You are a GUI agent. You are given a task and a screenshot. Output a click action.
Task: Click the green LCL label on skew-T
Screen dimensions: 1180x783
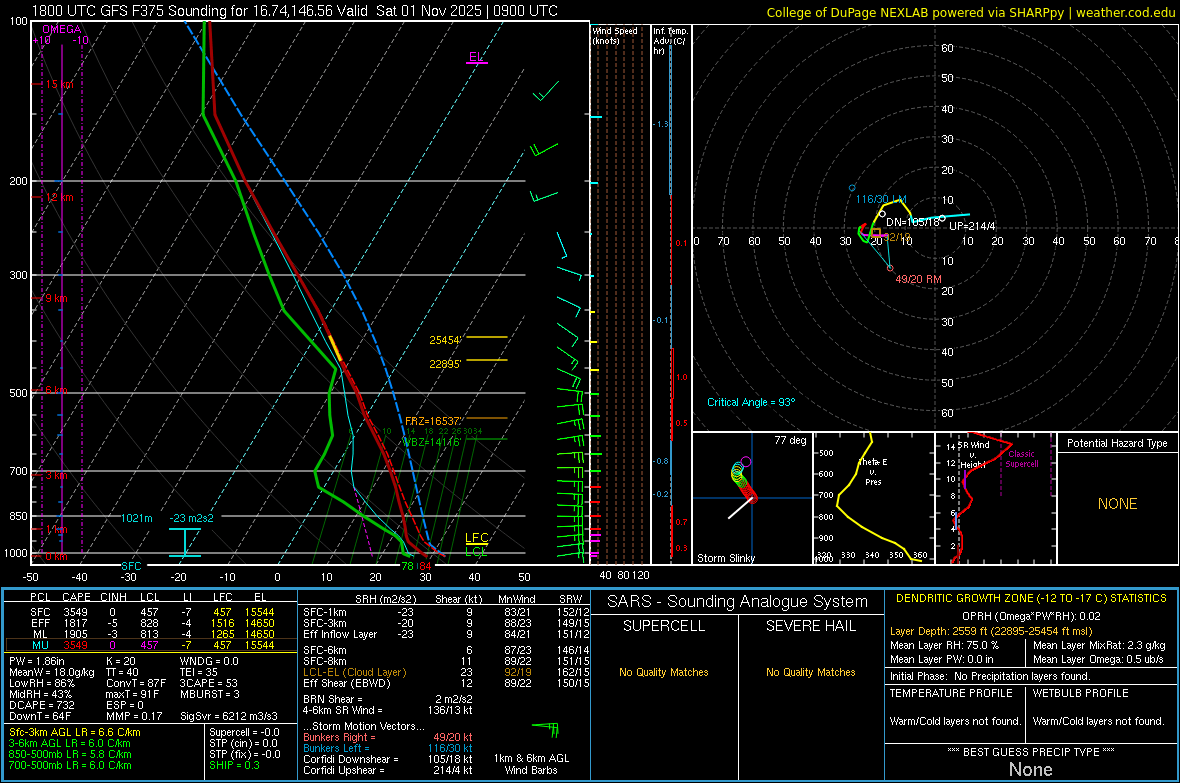(476, 552)
